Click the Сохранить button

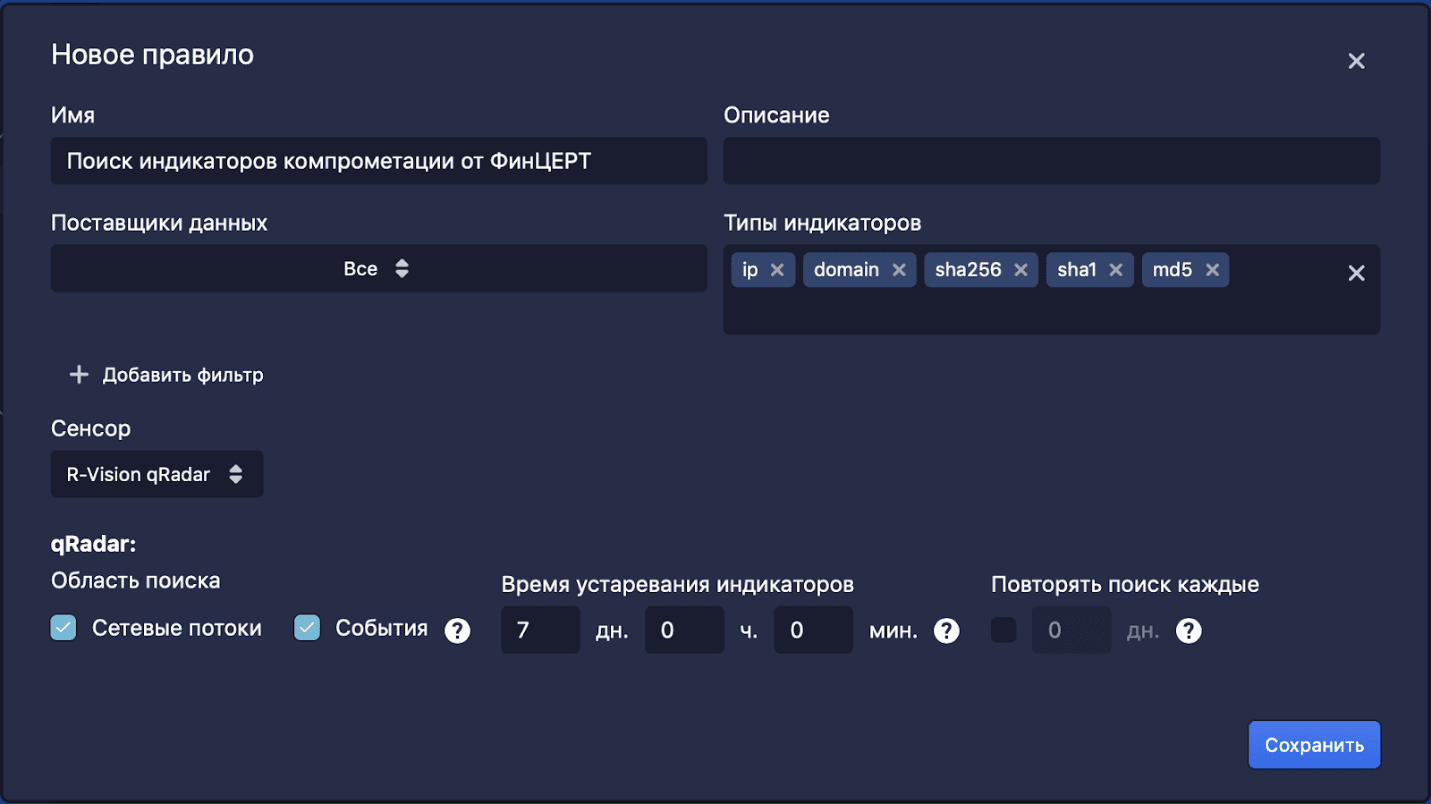click(x=1313, y=745)
